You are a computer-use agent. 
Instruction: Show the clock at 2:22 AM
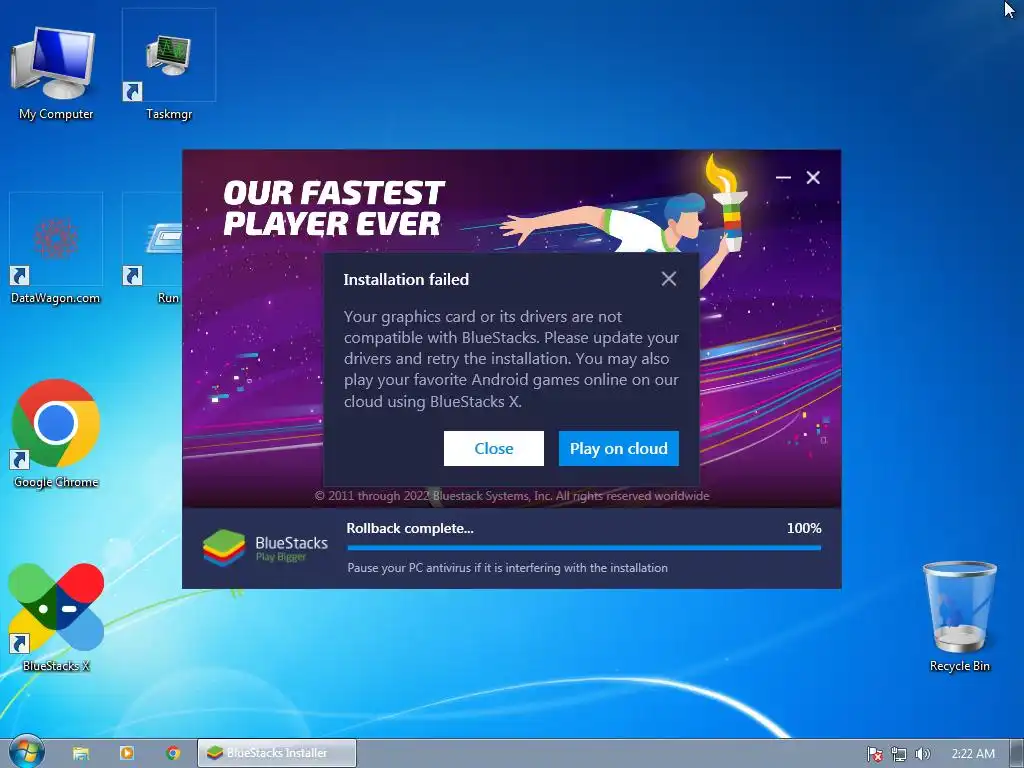pyautogui.click(x=973, y=754)
